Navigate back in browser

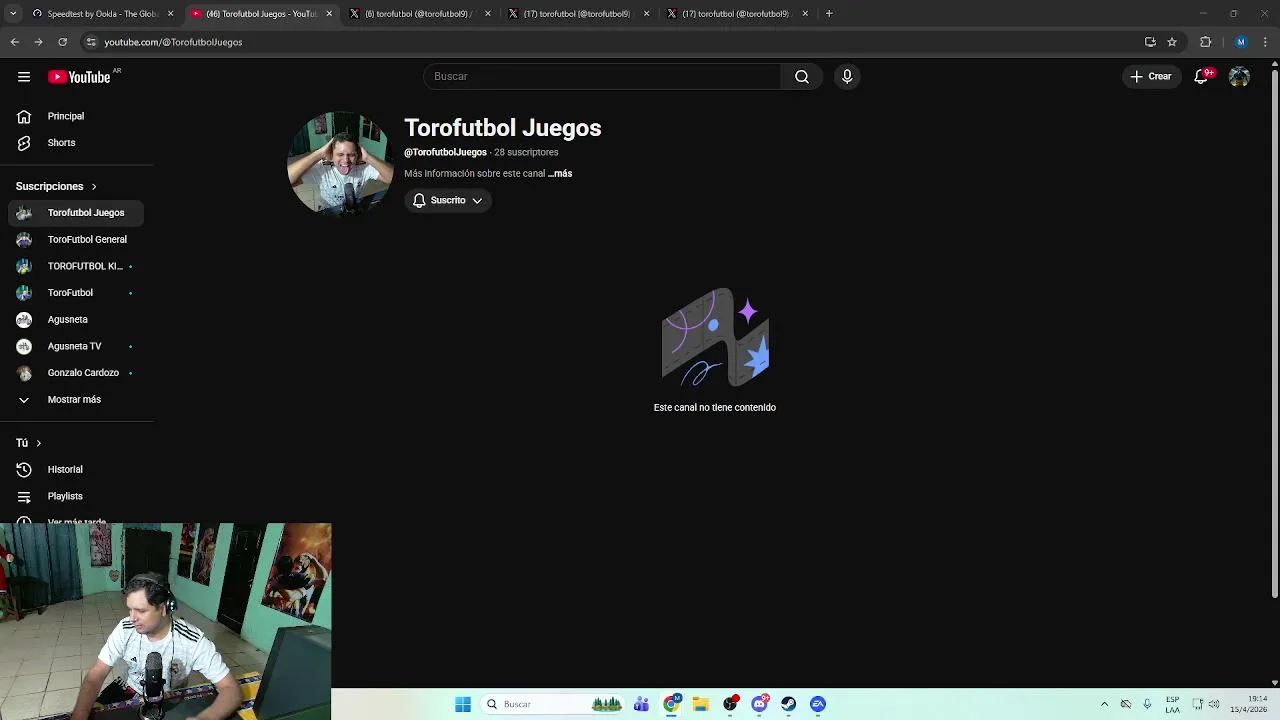15,42
